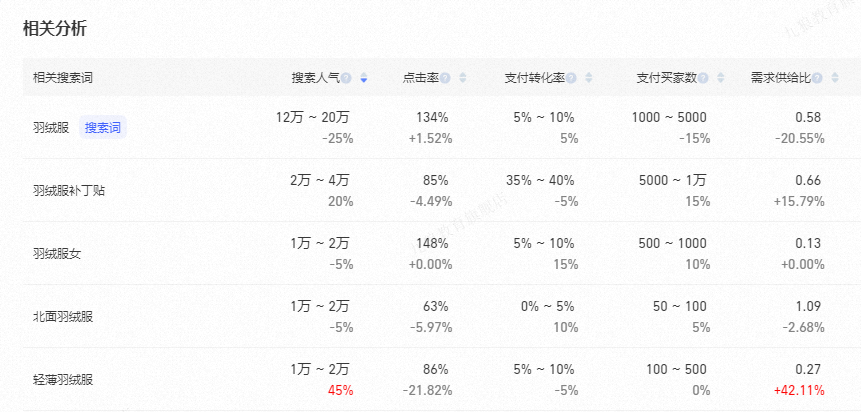Click the help icon beside 支付转化率
This screenshot has height=412, width=861.
[x=572, y=78]
